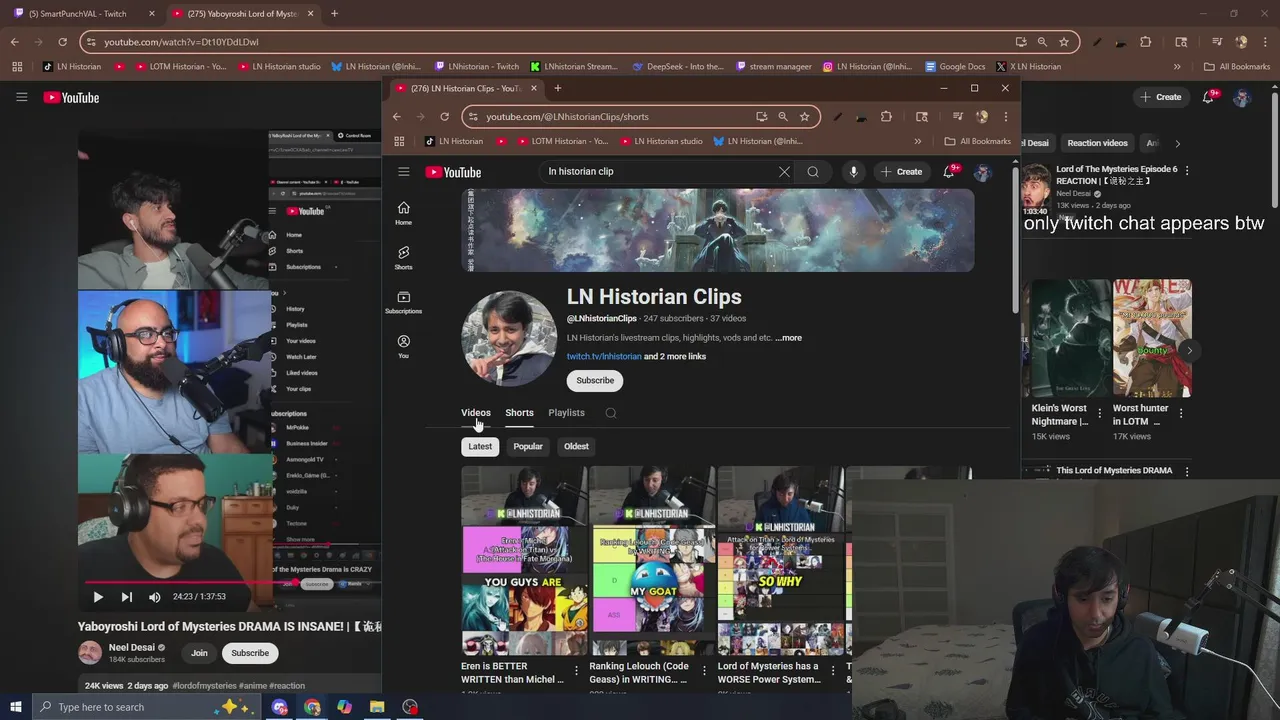The height and width of the screenshot is (720, 1280).
Task: Click the Windows taskbar search box
Action: [144, 707]
